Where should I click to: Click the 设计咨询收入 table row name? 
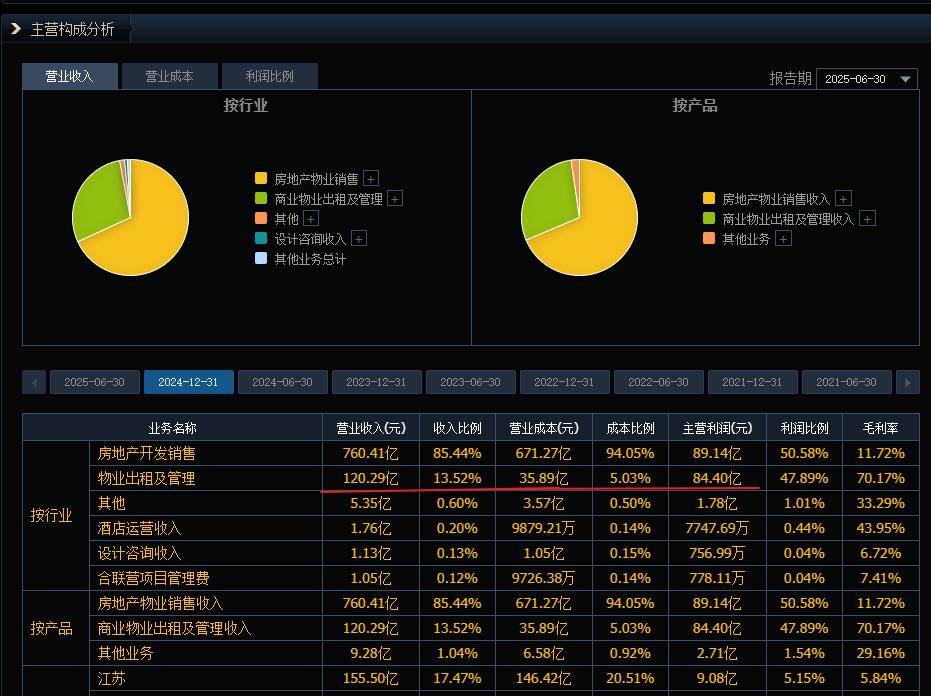tap(140, 553)
